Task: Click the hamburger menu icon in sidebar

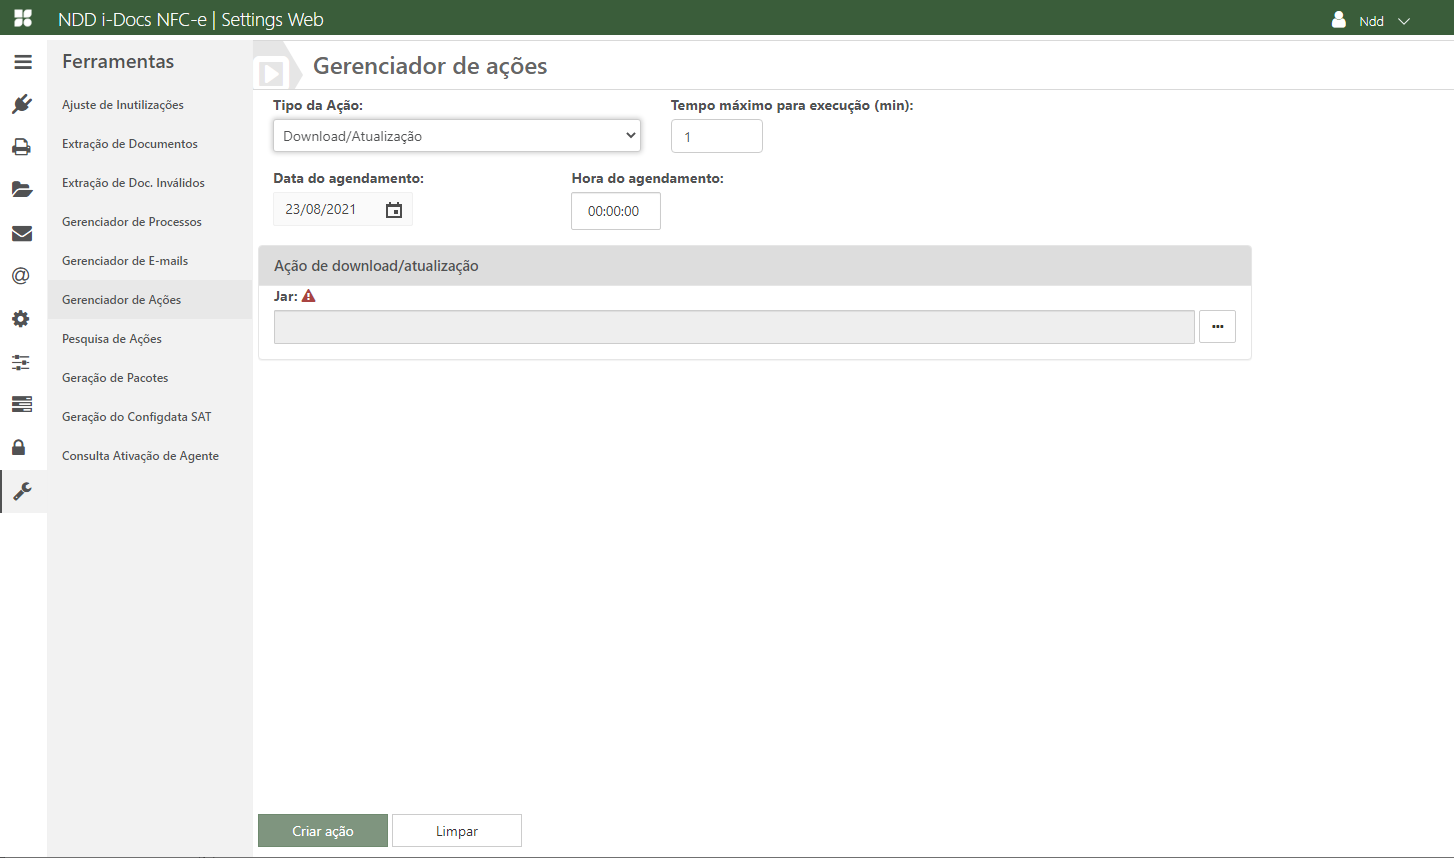Action: (x=22, y=62)
